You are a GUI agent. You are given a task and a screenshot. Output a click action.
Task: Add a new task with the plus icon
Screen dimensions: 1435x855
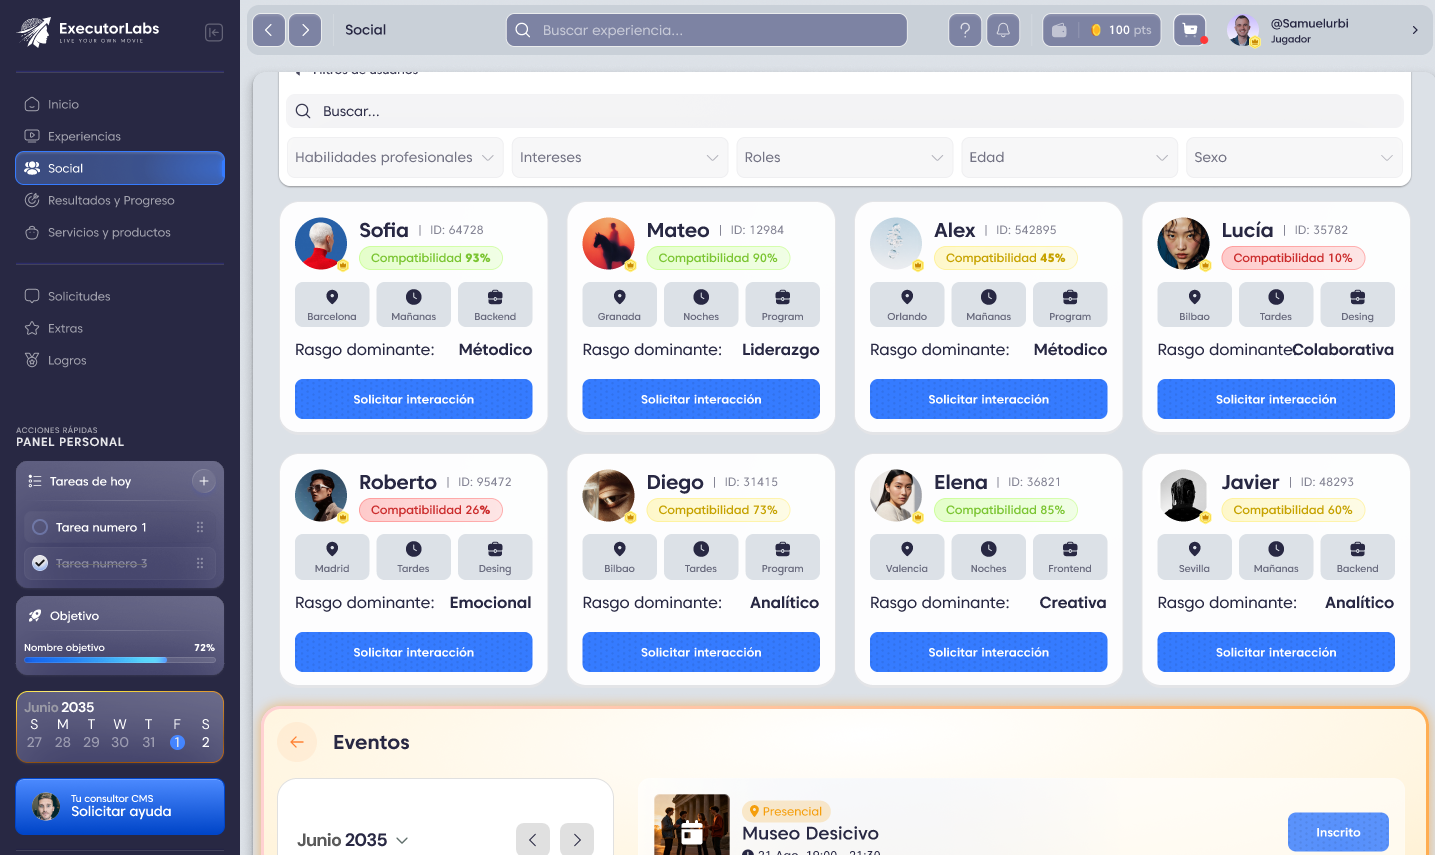coord(204,481)
